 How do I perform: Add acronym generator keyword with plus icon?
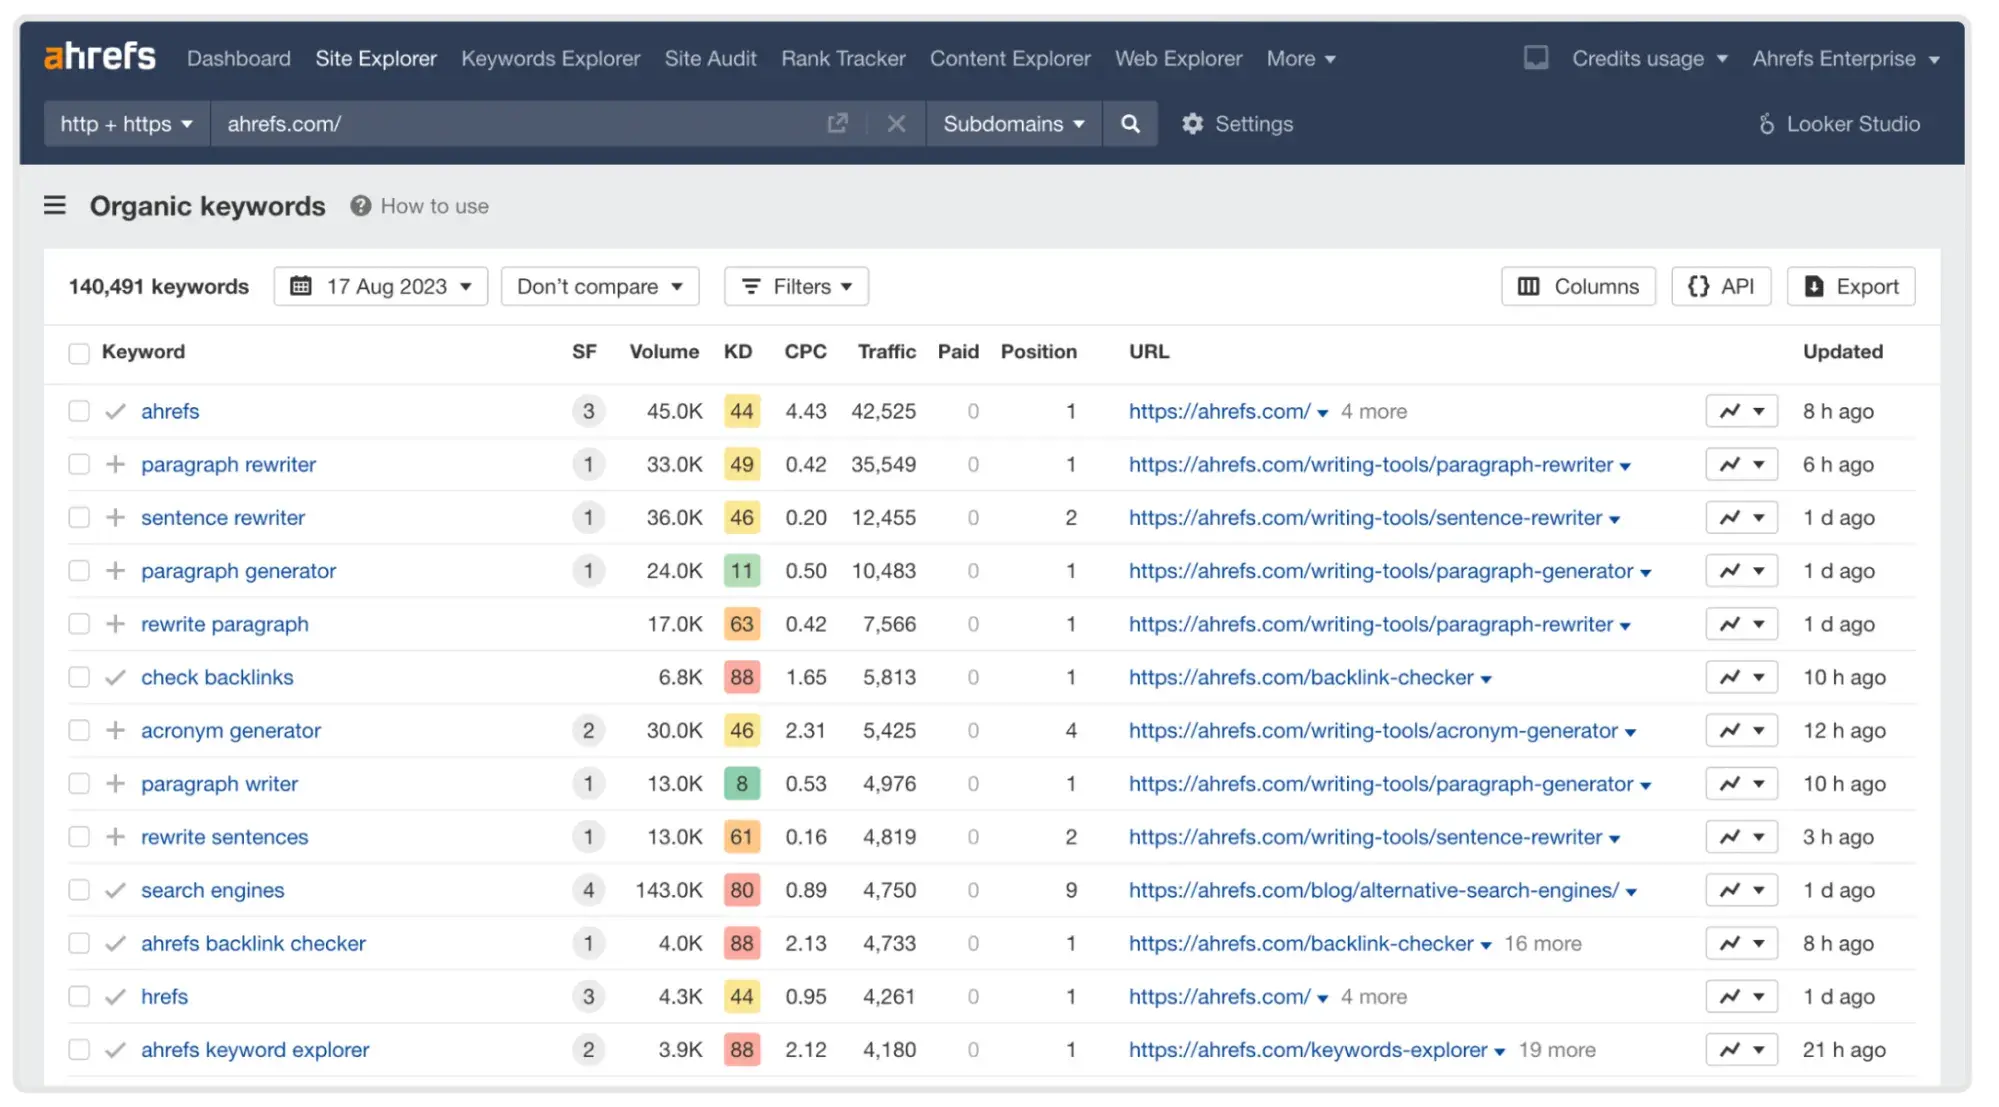pyautogui.click(x=116, y=730)
